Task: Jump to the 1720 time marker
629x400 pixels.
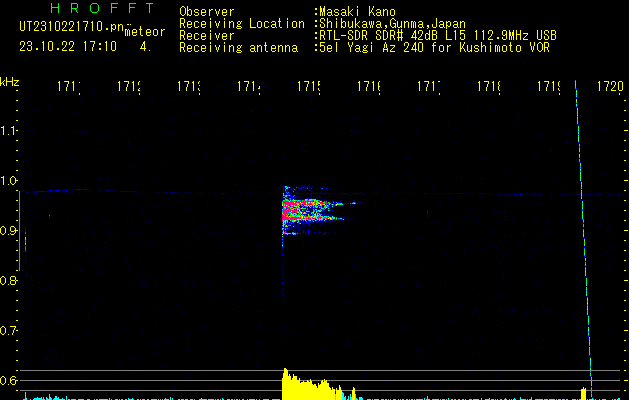Action: click(x=609, y=88)
